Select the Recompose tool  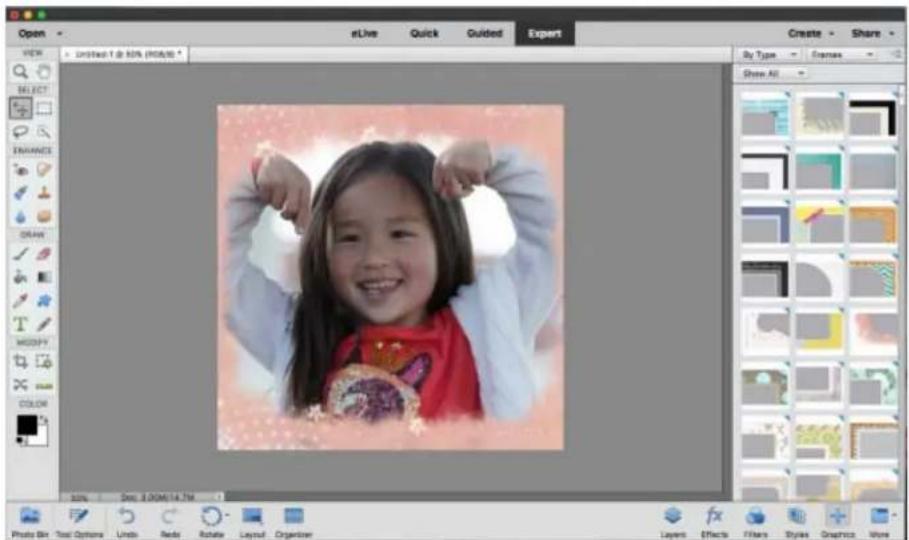(44, 361)
